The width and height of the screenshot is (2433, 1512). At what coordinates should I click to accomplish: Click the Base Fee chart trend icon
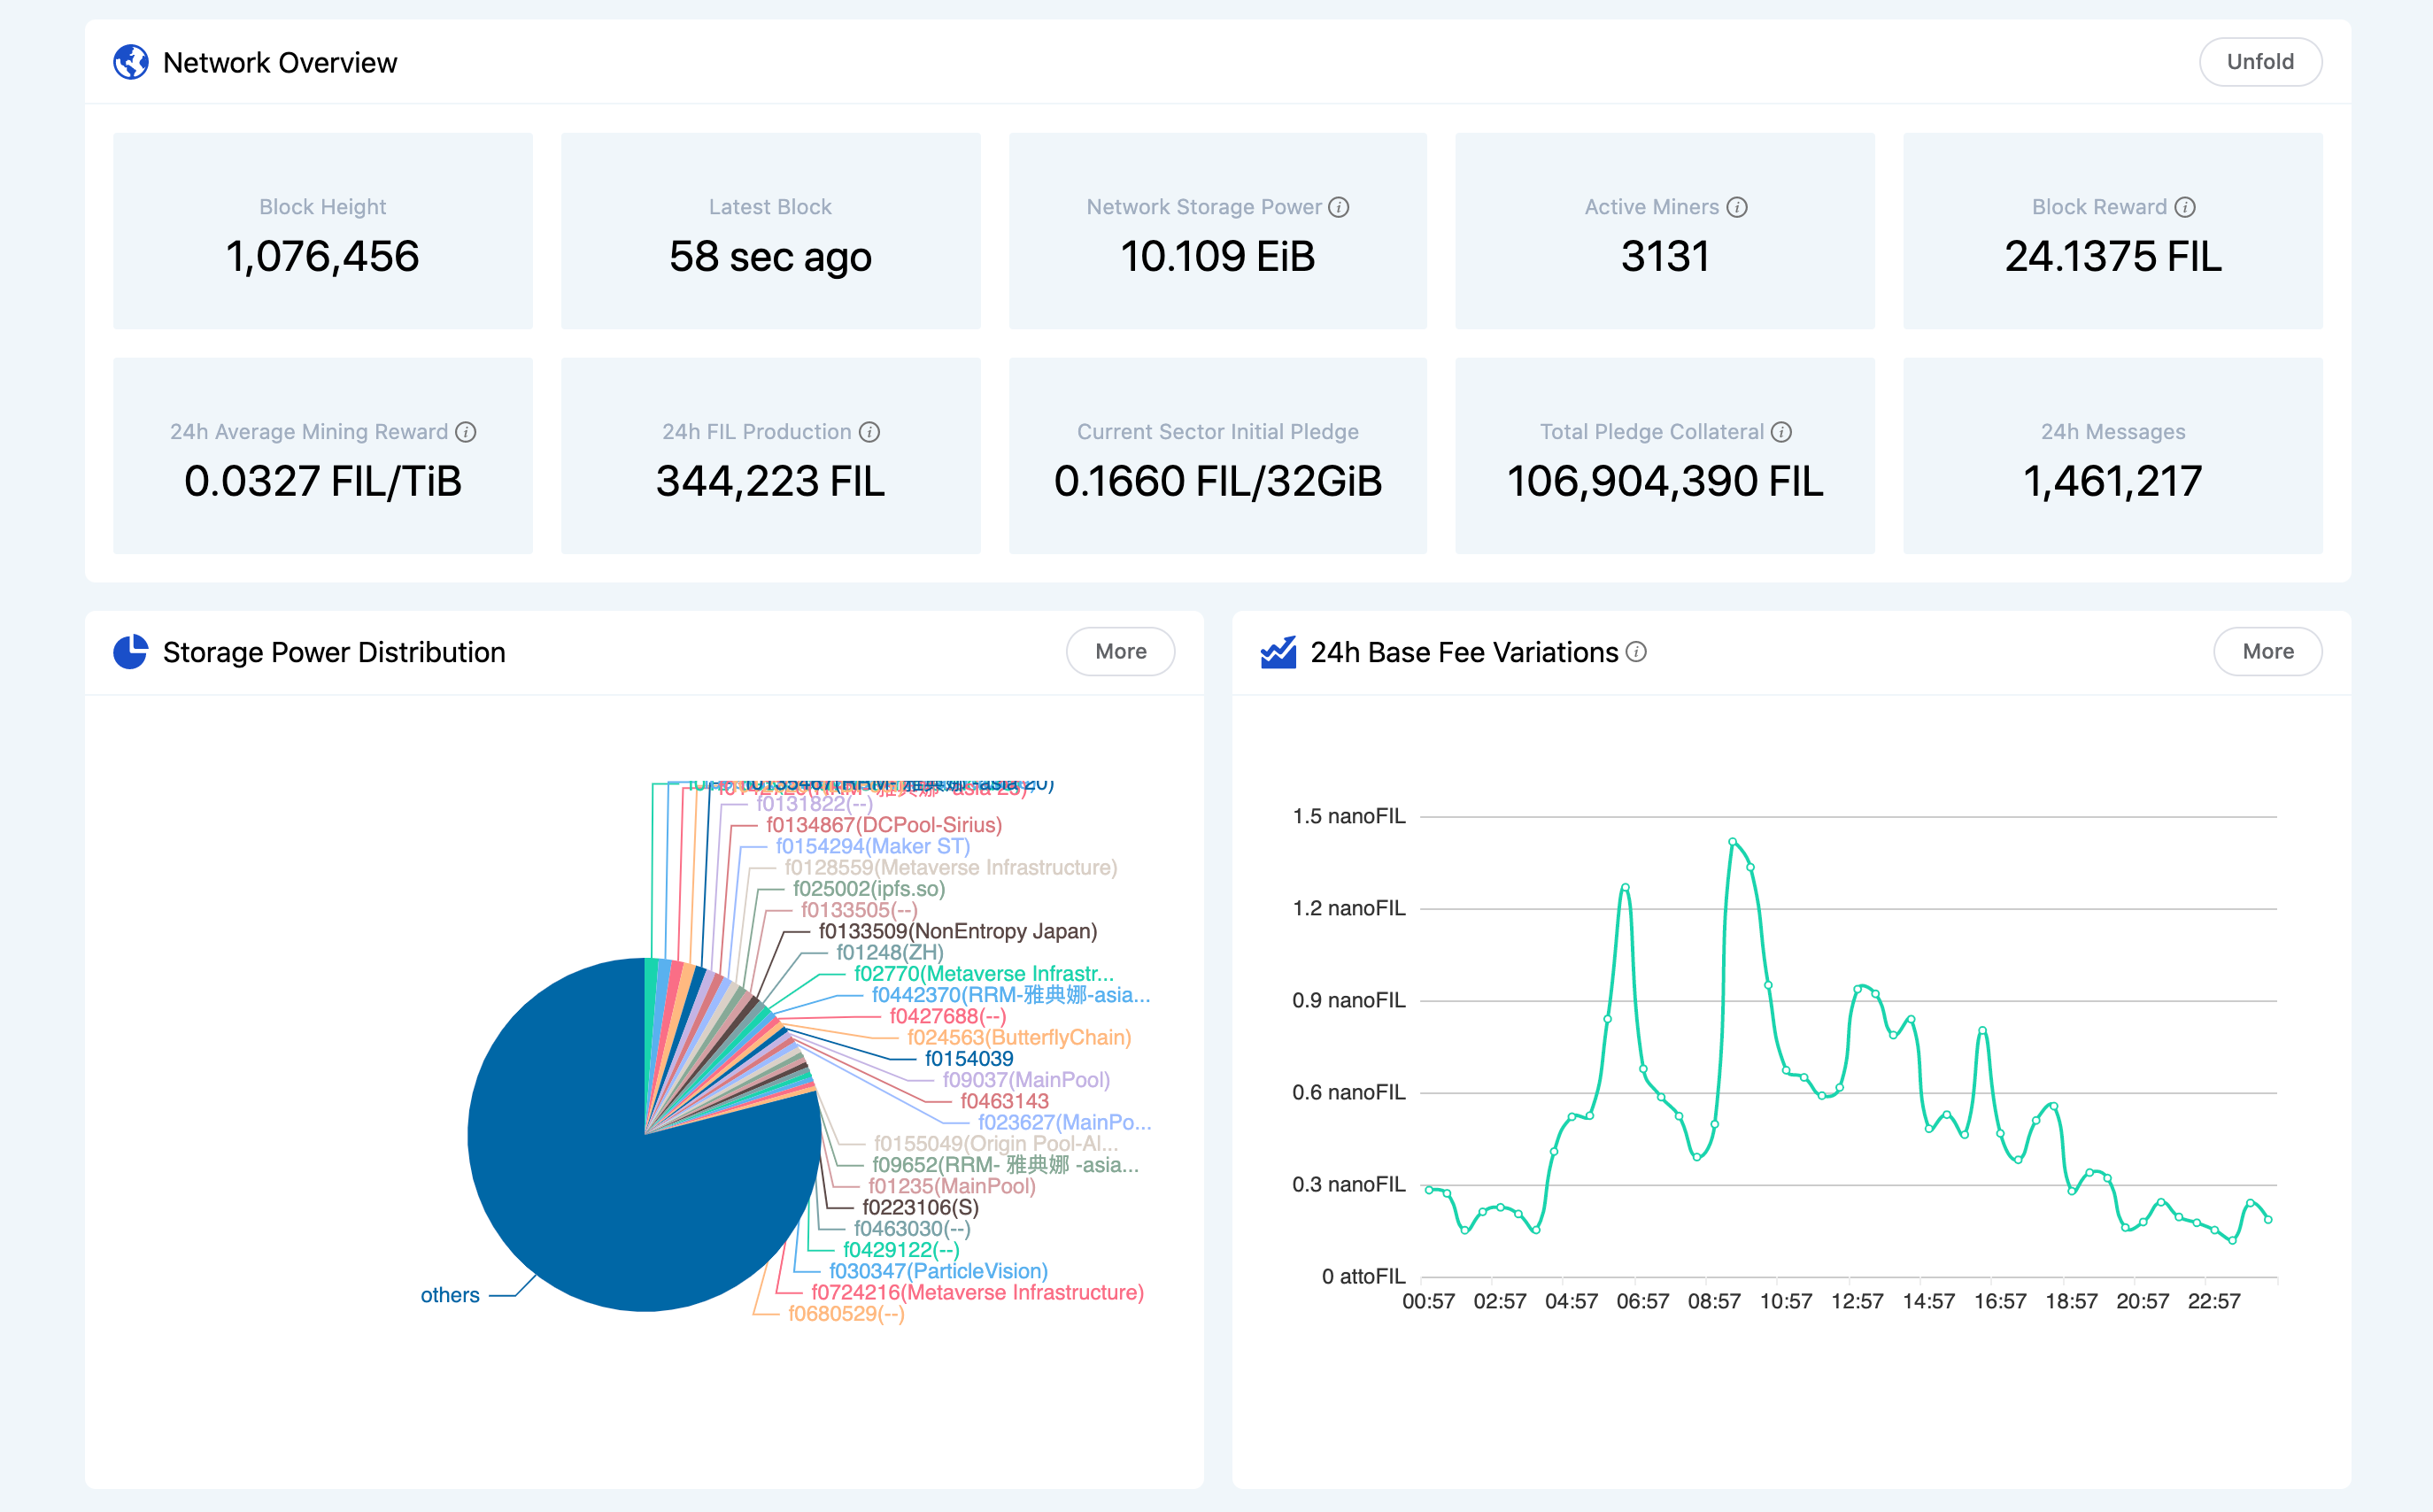tap(1278, 652)
